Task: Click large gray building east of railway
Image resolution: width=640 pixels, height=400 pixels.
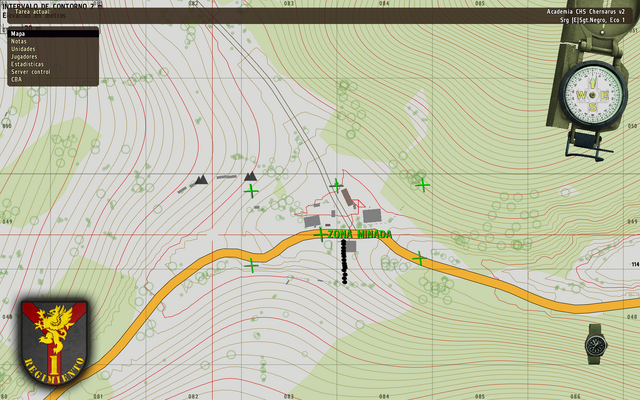Action: tap(372, 216)
